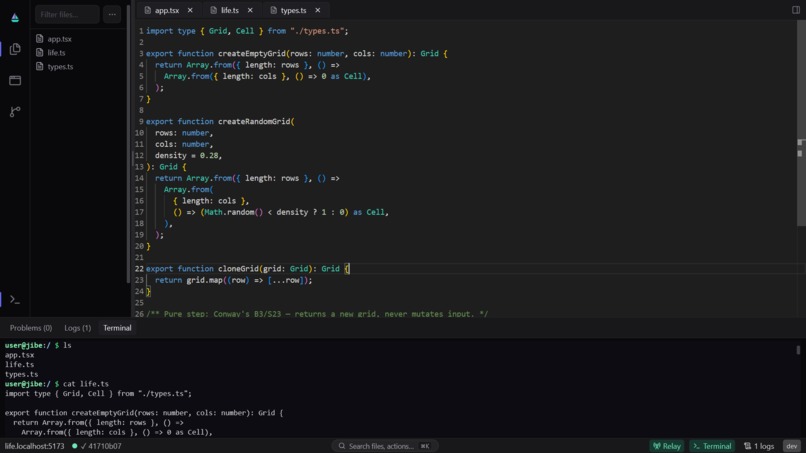The width and height of the screenshot is (806, 453).
Task: Open the preview window sidebar icon
Action: 15,80
